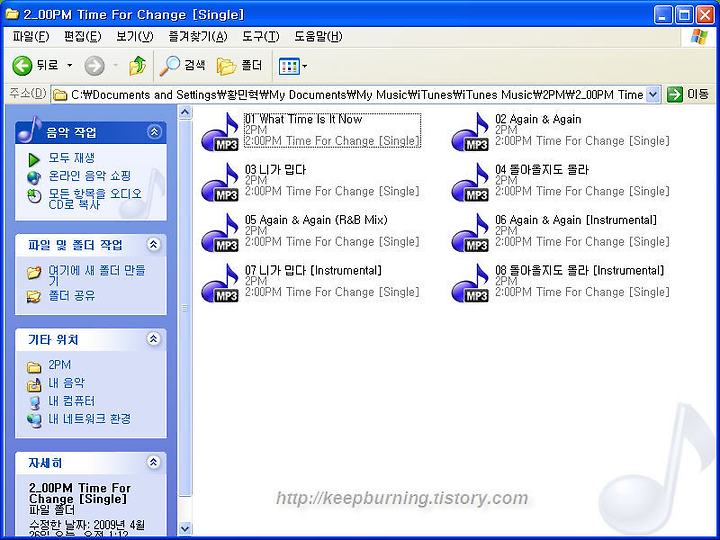The image size is (720, 540).
Task: Click Make a new folder (여기에 새 폴더 만들기)
Action: (97, 276)
